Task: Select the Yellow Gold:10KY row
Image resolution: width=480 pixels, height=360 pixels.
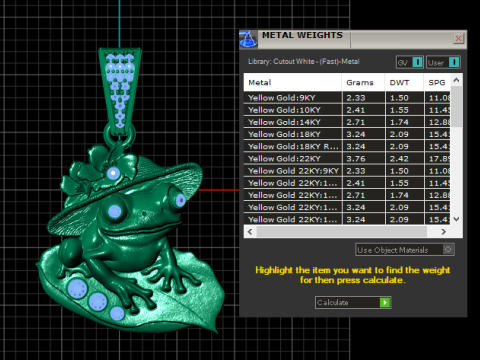Action: click(347, 110)
